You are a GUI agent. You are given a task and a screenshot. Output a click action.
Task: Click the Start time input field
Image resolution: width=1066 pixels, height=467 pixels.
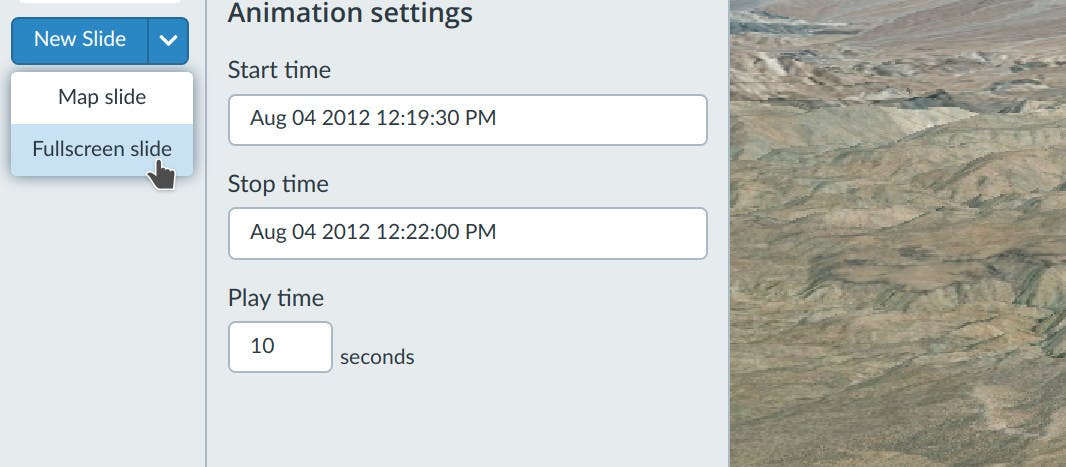click(467, 119)
